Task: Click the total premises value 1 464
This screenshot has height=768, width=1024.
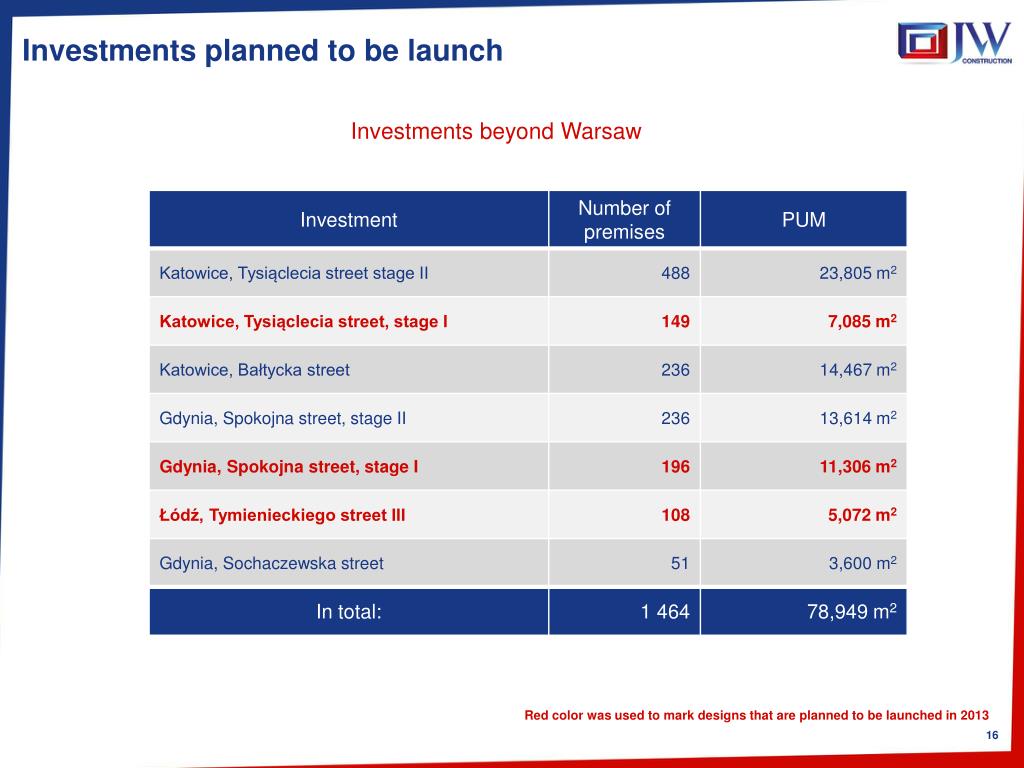Action: 665,611
